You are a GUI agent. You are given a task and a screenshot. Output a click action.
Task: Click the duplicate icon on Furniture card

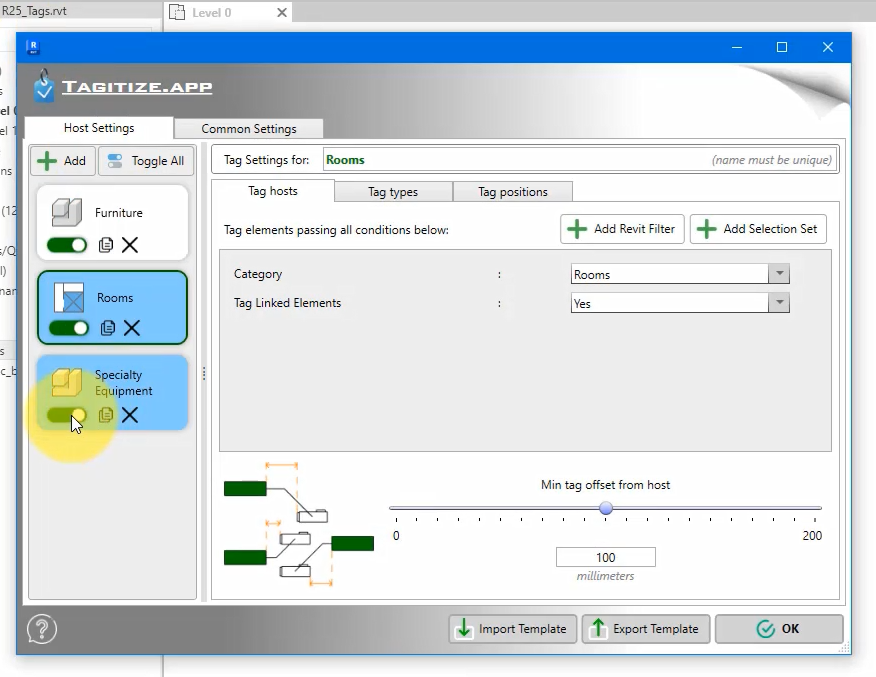point(106,245)
